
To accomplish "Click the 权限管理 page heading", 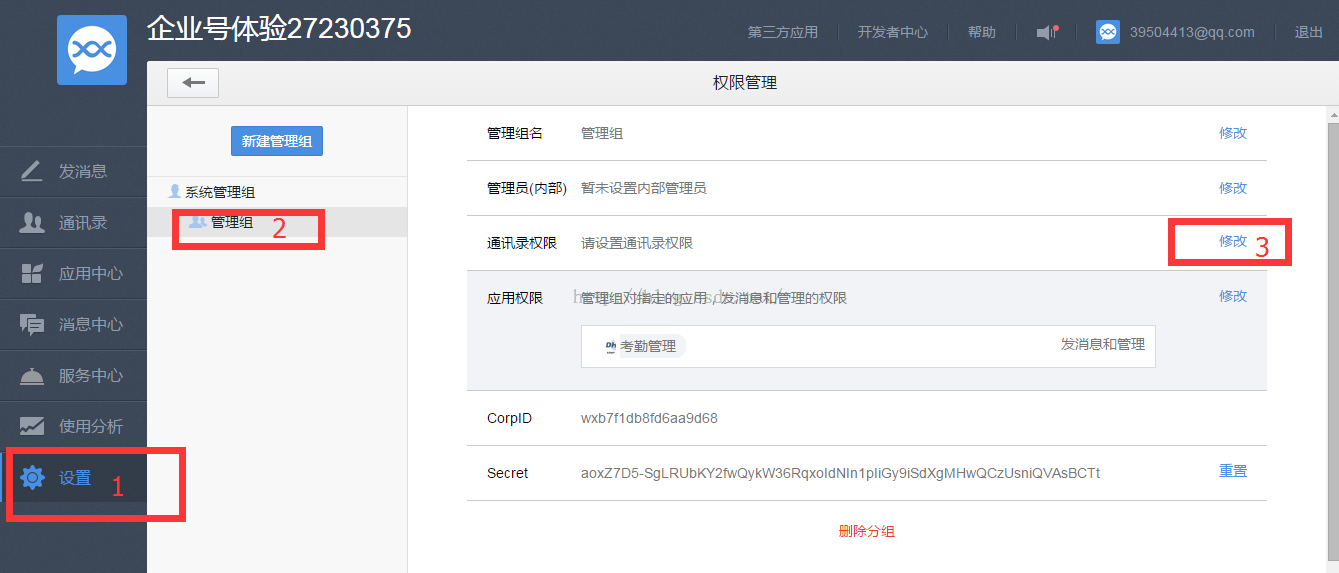I will click(745, 83).
